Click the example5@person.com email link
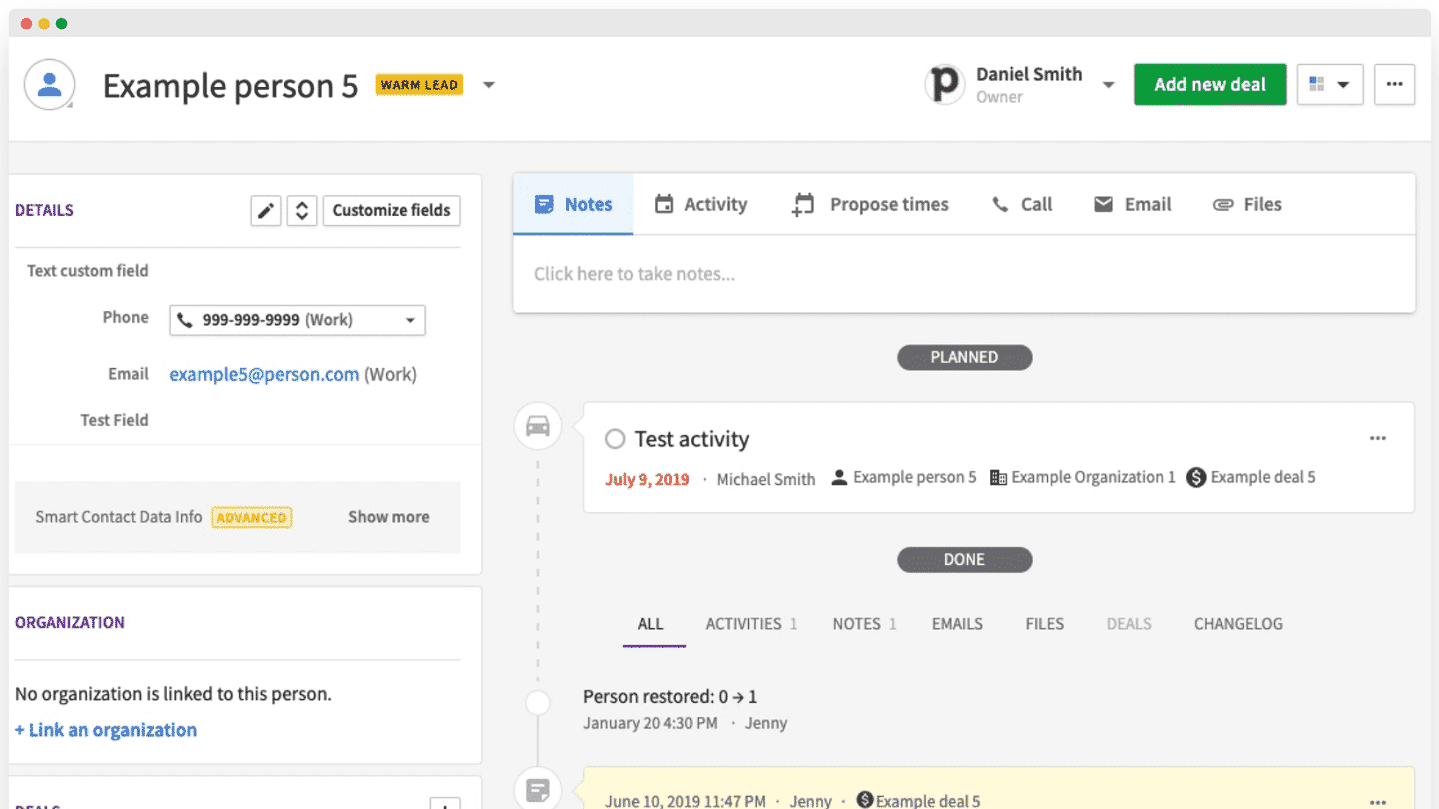The image size is (1439, 809). 264,375
